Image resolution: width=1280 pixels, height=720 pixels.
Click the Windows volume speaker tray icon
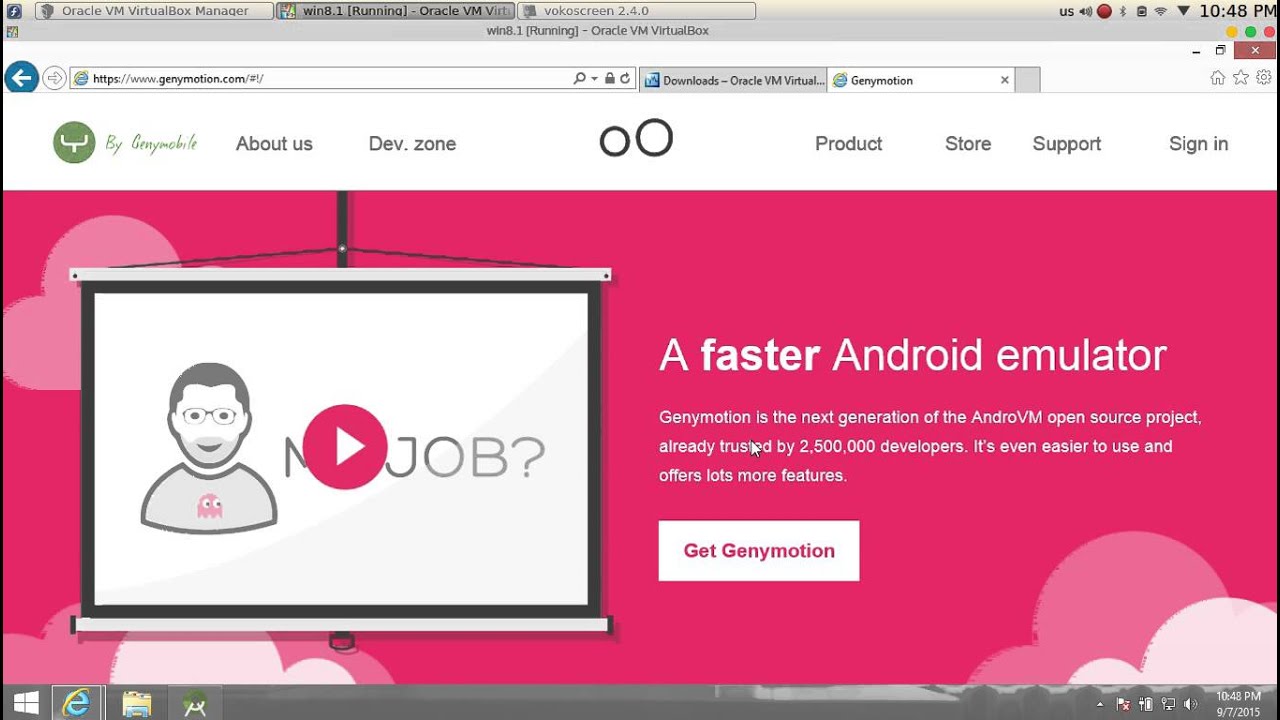[1190, 704]
